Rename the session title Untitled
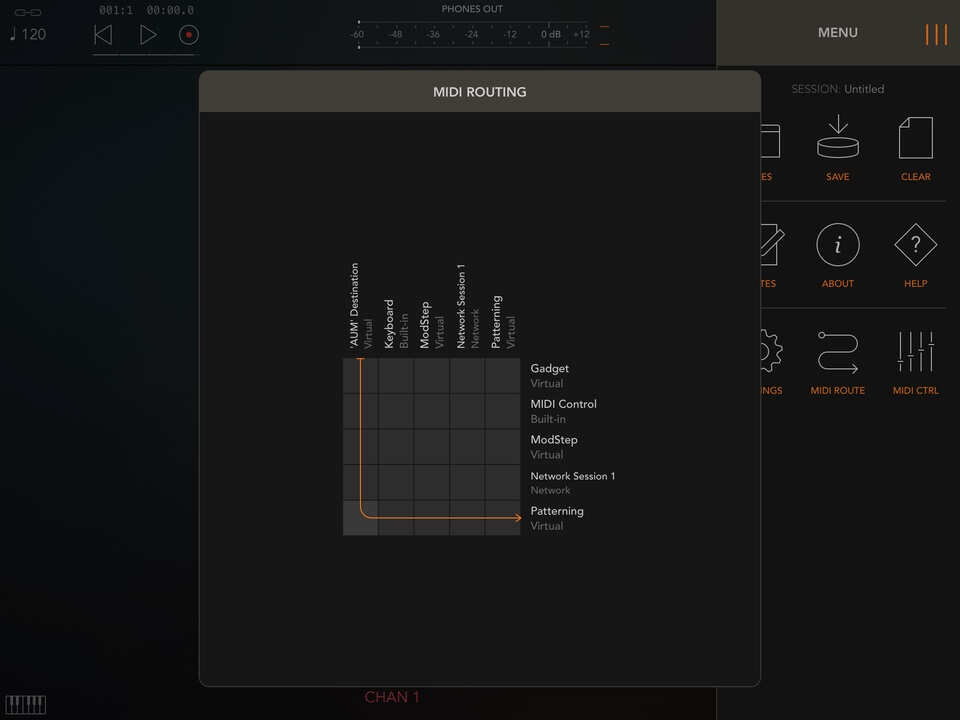Viewport: 960px width, 720px height. pos(863,89)
